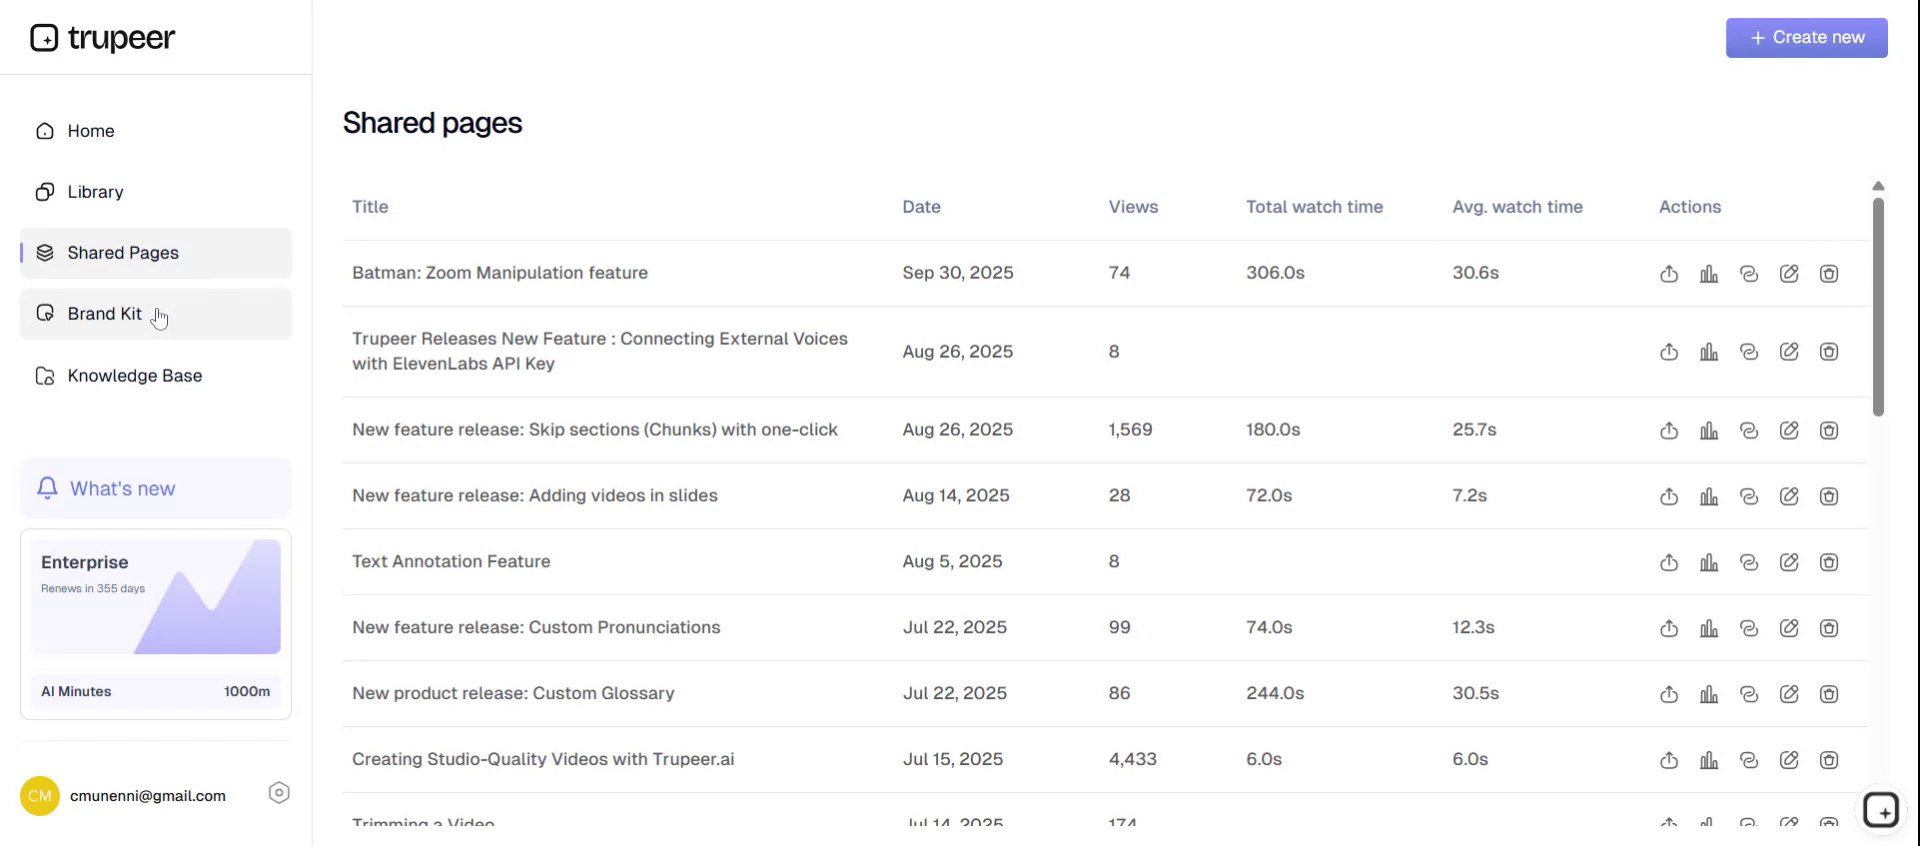The image size is (1920, 846).
Task: Open 'New feature release: Custom Pronunciations' title
Action: [x=536, y=628]
